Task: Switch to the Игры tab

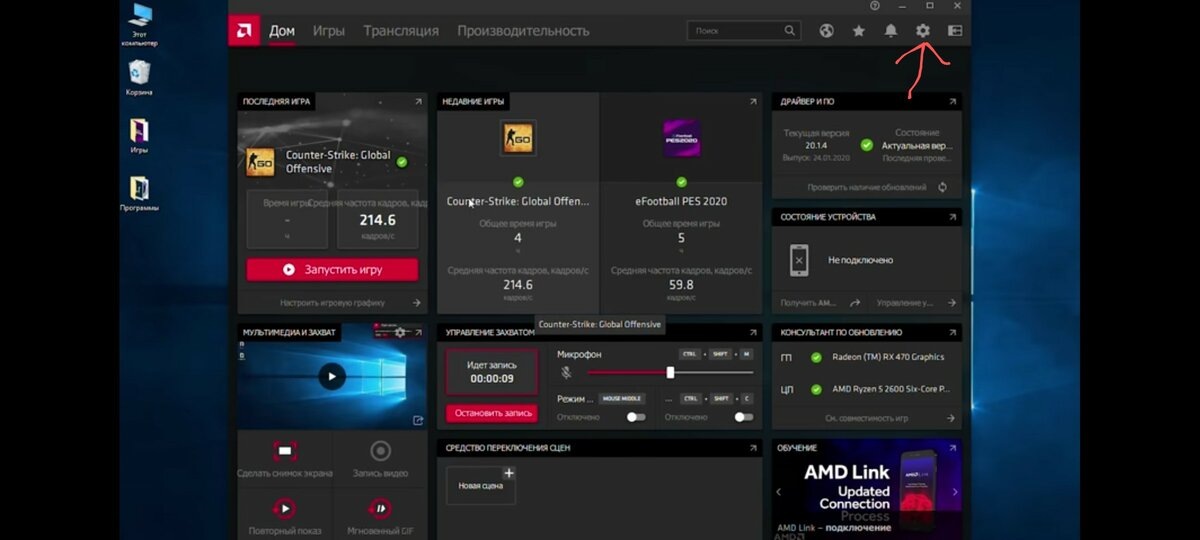Action: point(329,31)
